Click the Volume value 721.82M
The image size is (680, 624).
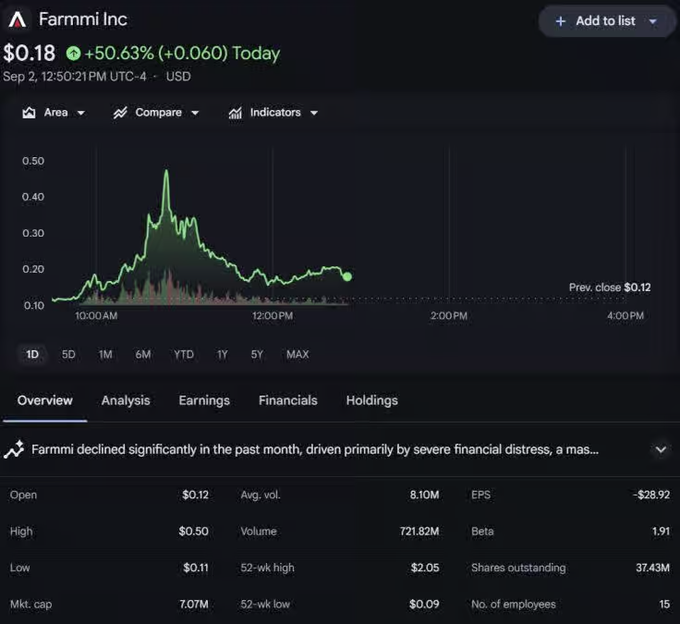click(419, 531)
